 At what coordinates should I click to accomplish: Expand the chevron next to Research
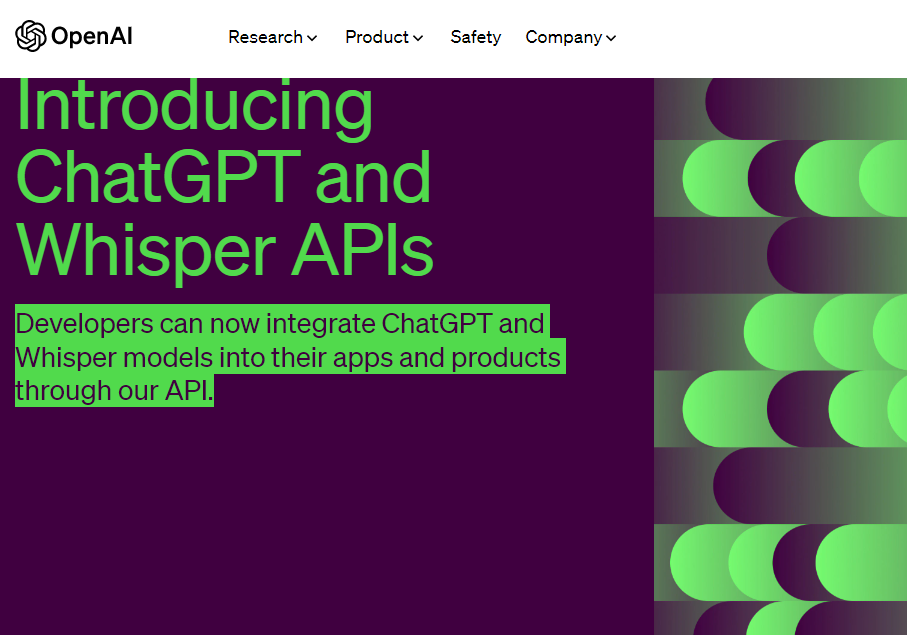tap(312, 38)
